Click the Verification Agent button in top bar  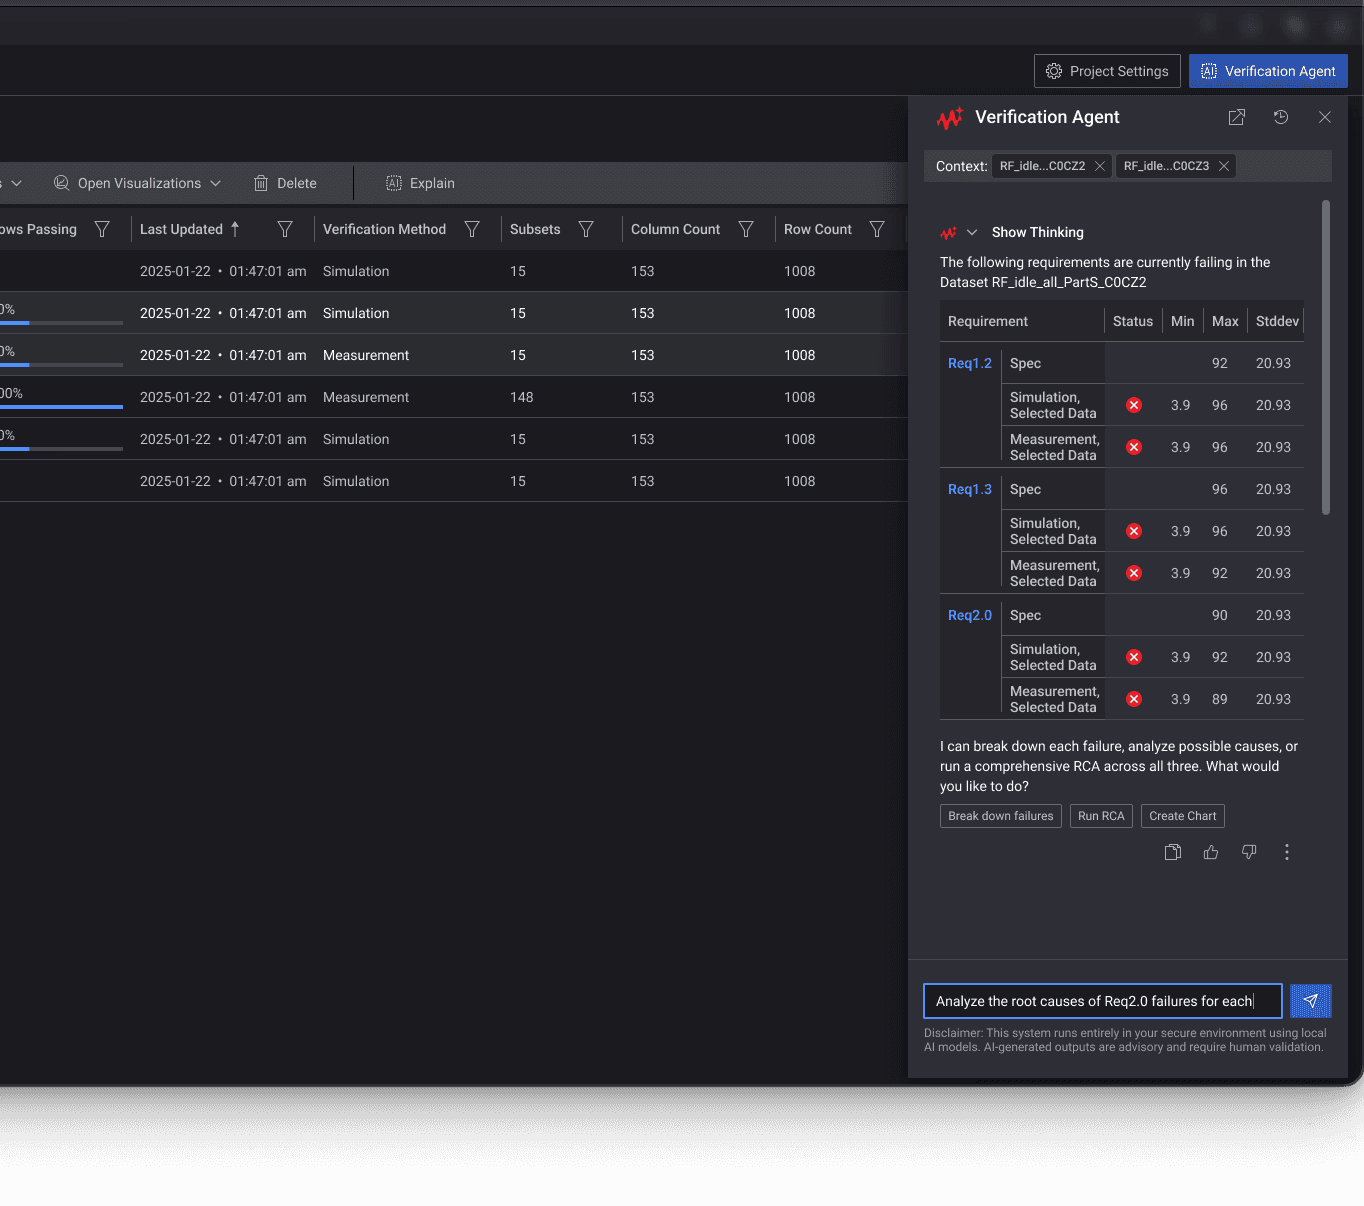1268,71
